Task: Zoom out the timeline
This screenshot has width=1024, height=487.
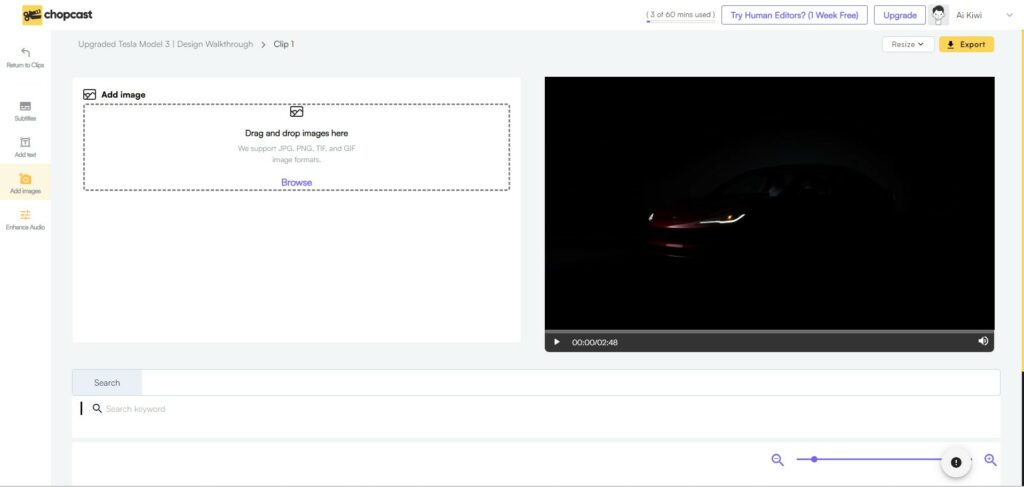Action: tap(777, 460)
